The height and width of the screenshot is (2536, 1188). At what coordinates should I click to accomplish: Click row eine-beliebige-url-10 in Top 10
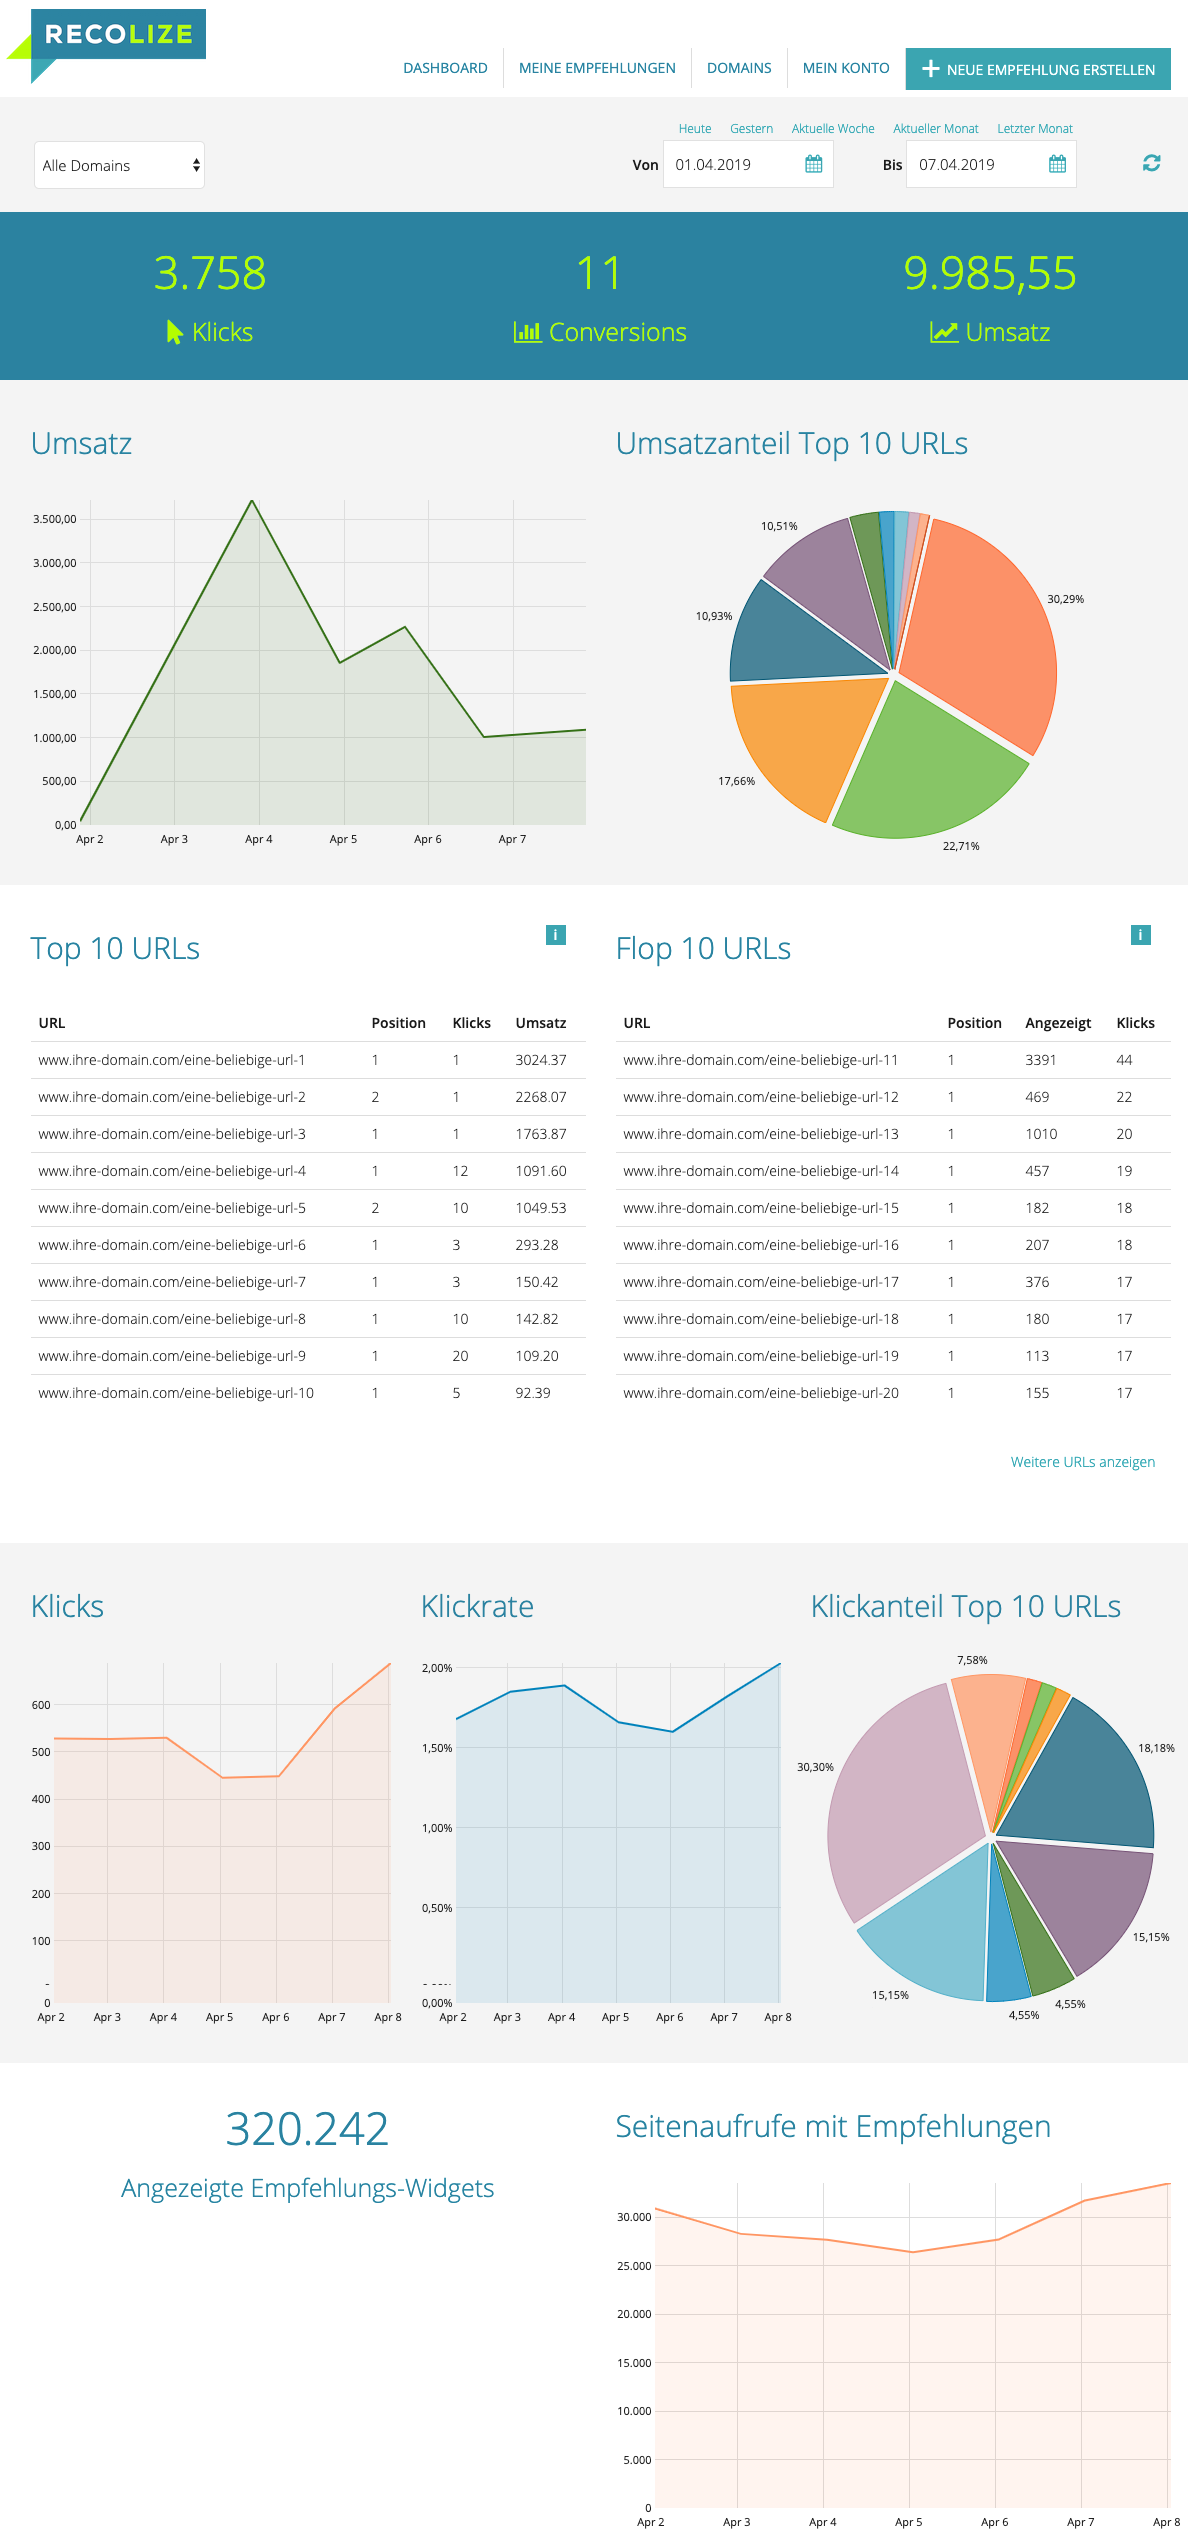click(x=308, y=1393)
